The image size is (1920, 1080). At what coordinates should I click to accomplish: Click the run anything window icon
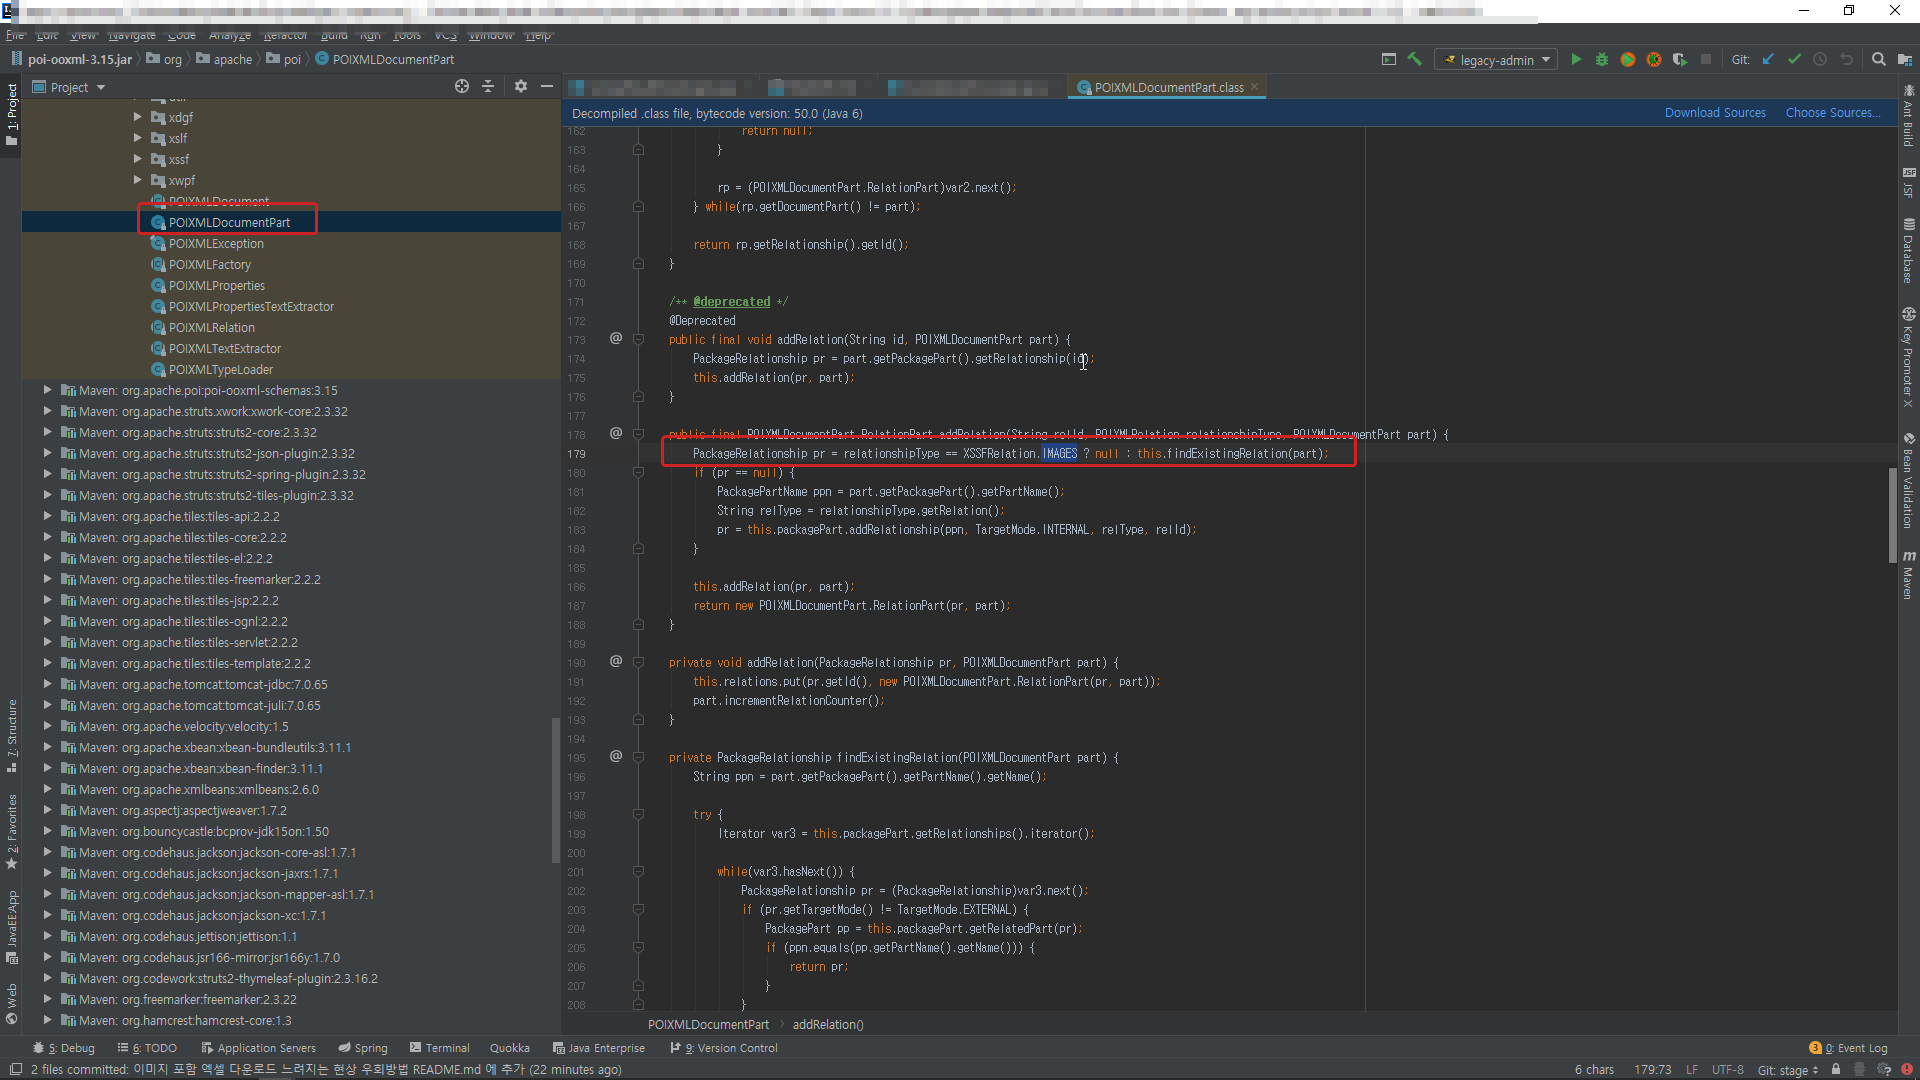coord(1389,60)
